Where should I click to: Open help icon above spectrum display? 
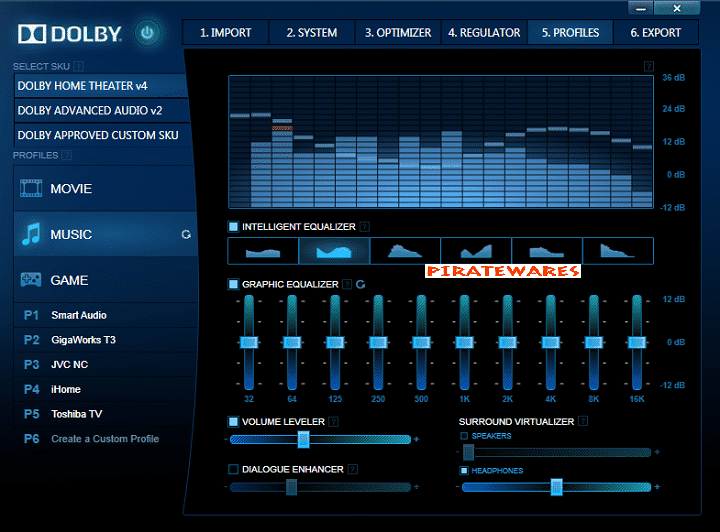[x=648, y=67]
